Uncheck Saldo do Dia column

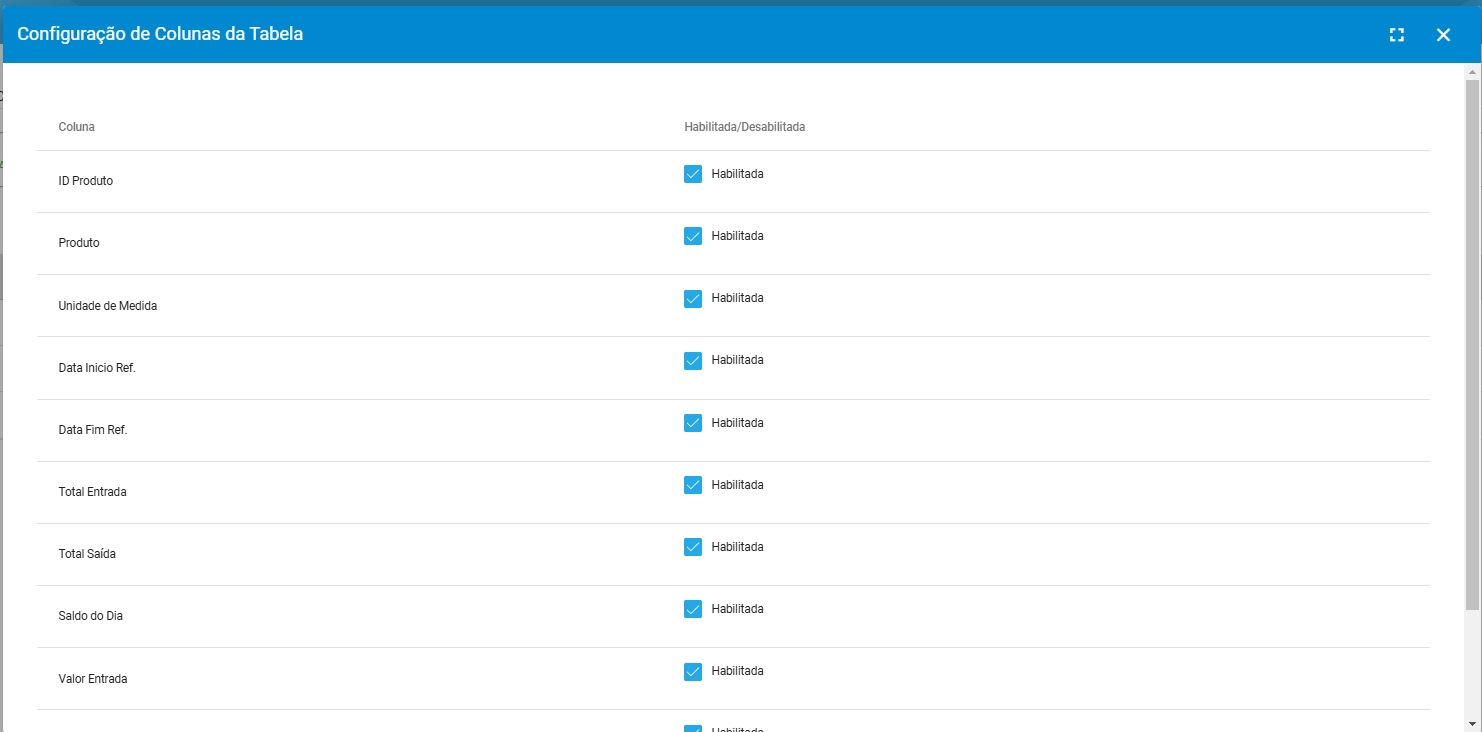click(693, 609)
